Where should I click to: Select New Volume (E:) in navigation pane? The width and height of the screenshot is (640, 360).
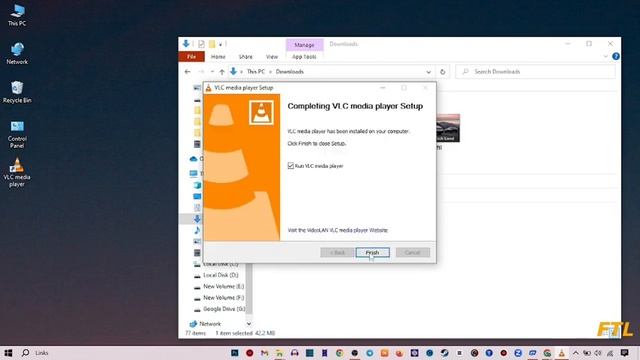click(x=224, y=287)
